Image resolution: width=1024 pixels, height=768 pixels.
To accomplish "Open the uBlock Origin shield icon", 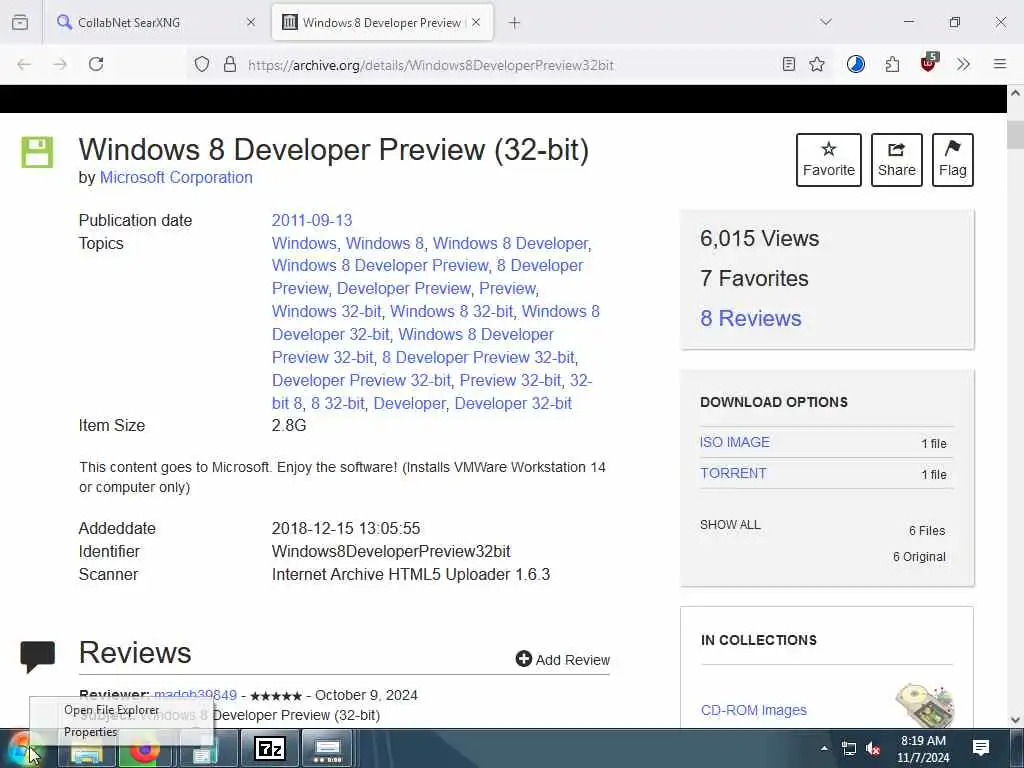I will click(x=928, y=63).
